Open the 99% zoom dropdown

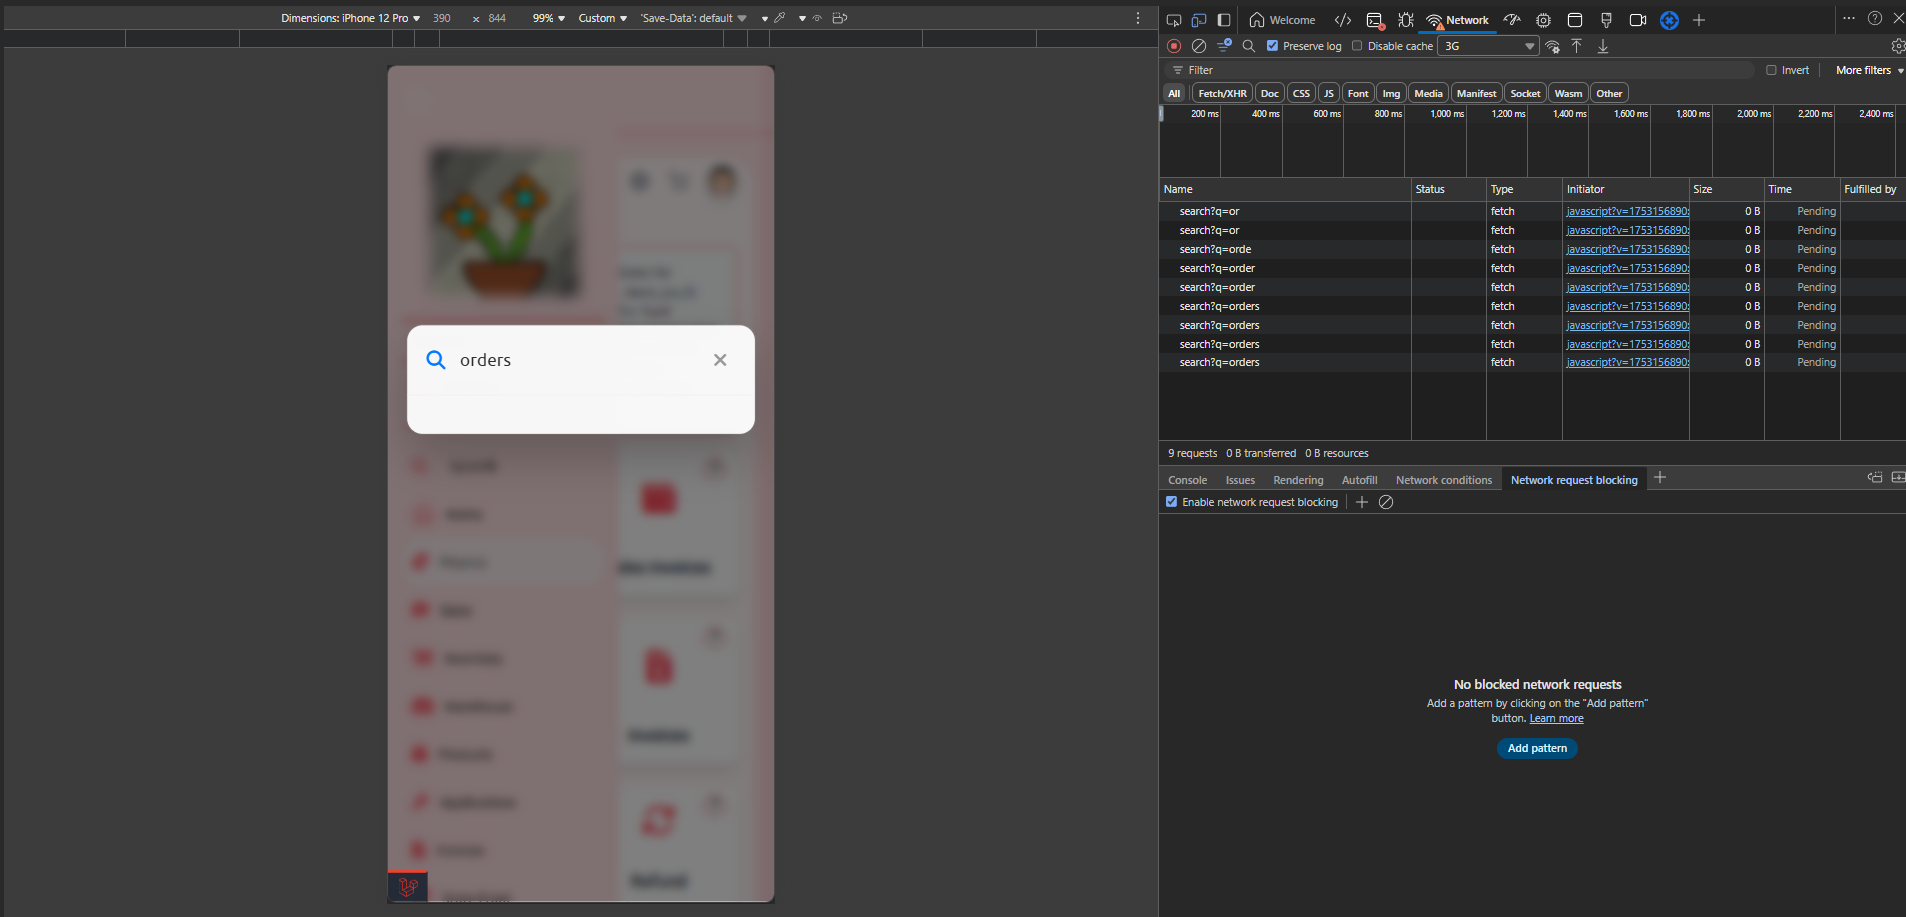click(x=548, y=18)
